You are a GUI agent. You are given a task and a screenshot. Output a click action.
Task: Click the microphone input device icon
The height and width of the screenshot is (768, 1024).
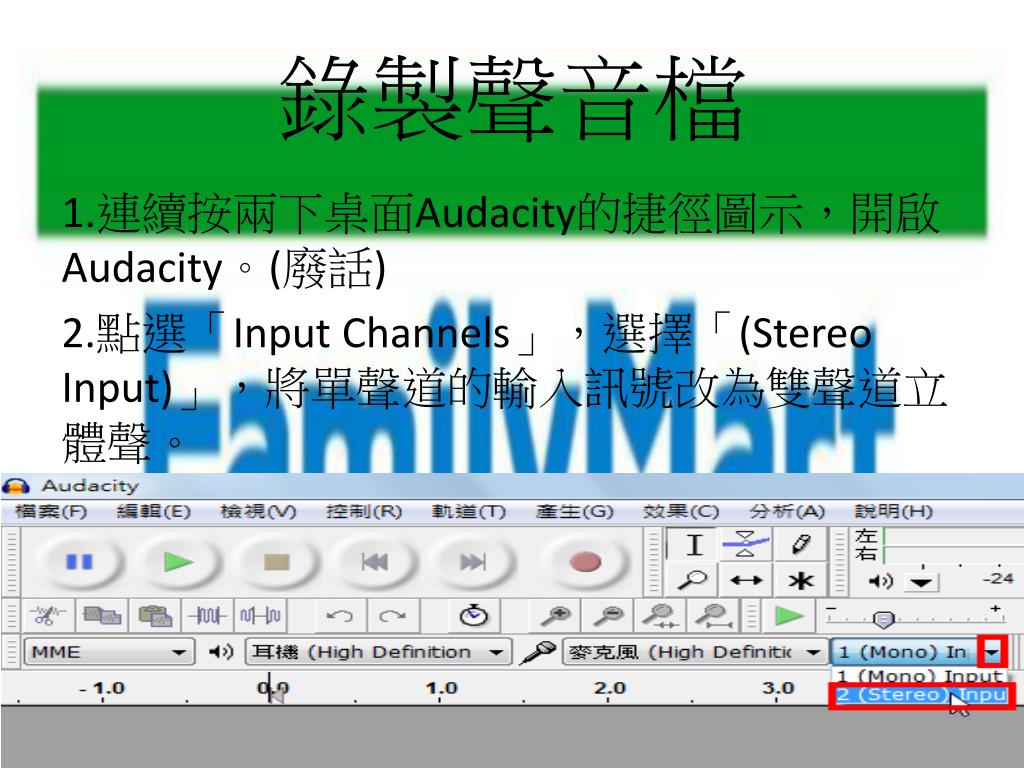537,651
